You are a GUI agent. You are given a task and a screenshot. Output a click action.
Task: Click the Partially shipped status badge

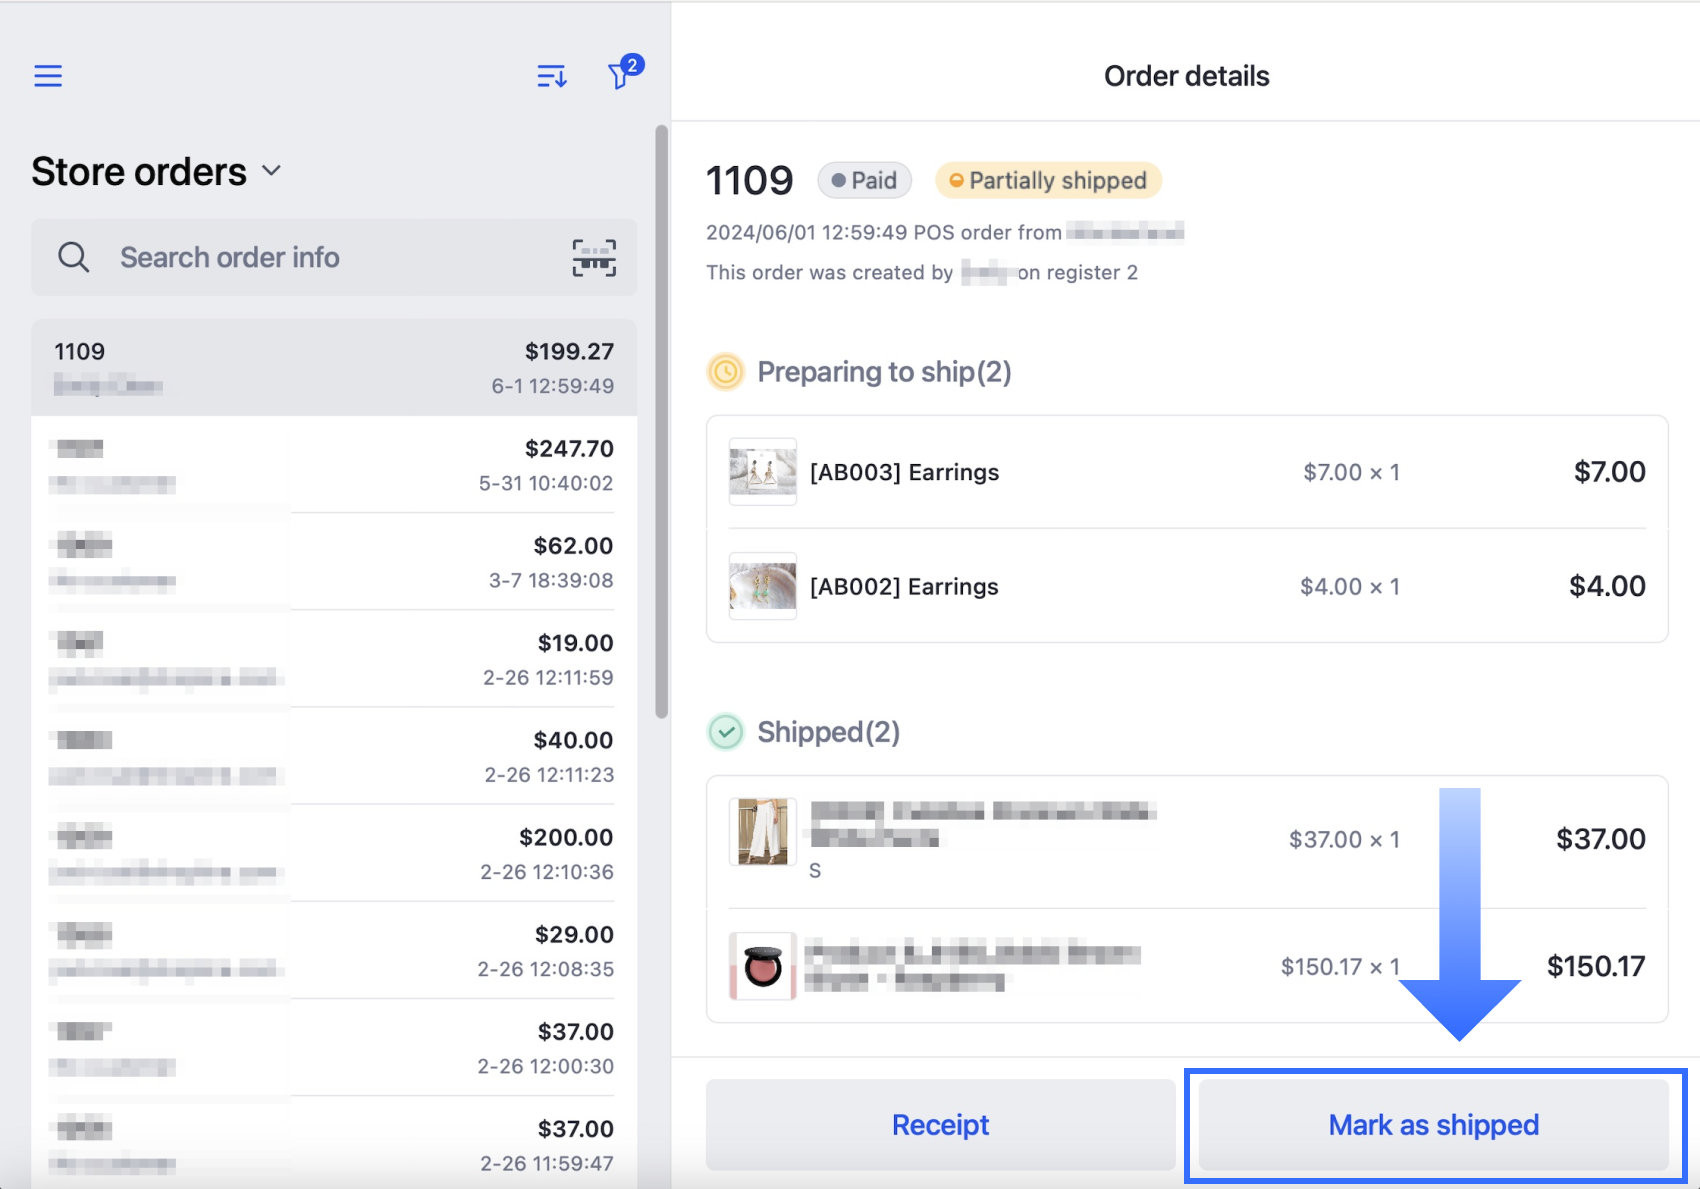point(1048,180)
